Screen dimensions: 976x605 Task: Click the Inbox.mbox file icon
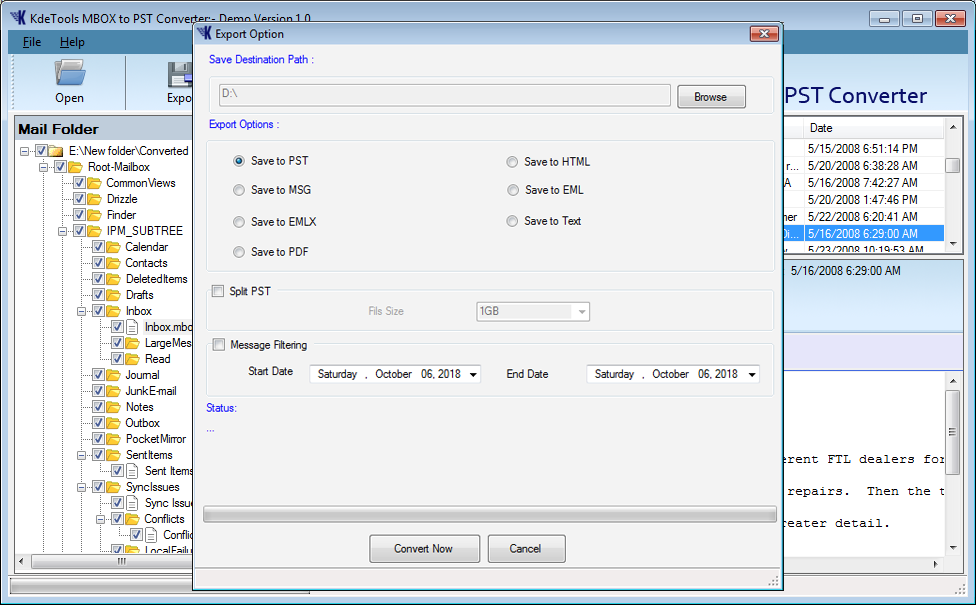(133, 327)
